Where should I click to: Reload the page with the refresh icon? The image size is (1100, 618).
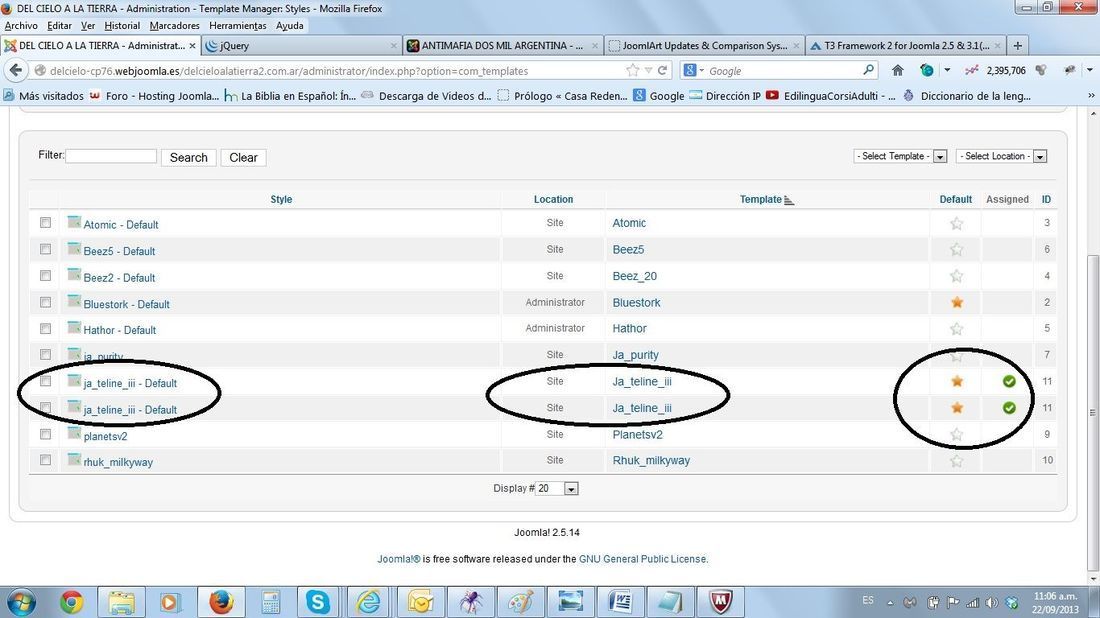coord(662,70)
